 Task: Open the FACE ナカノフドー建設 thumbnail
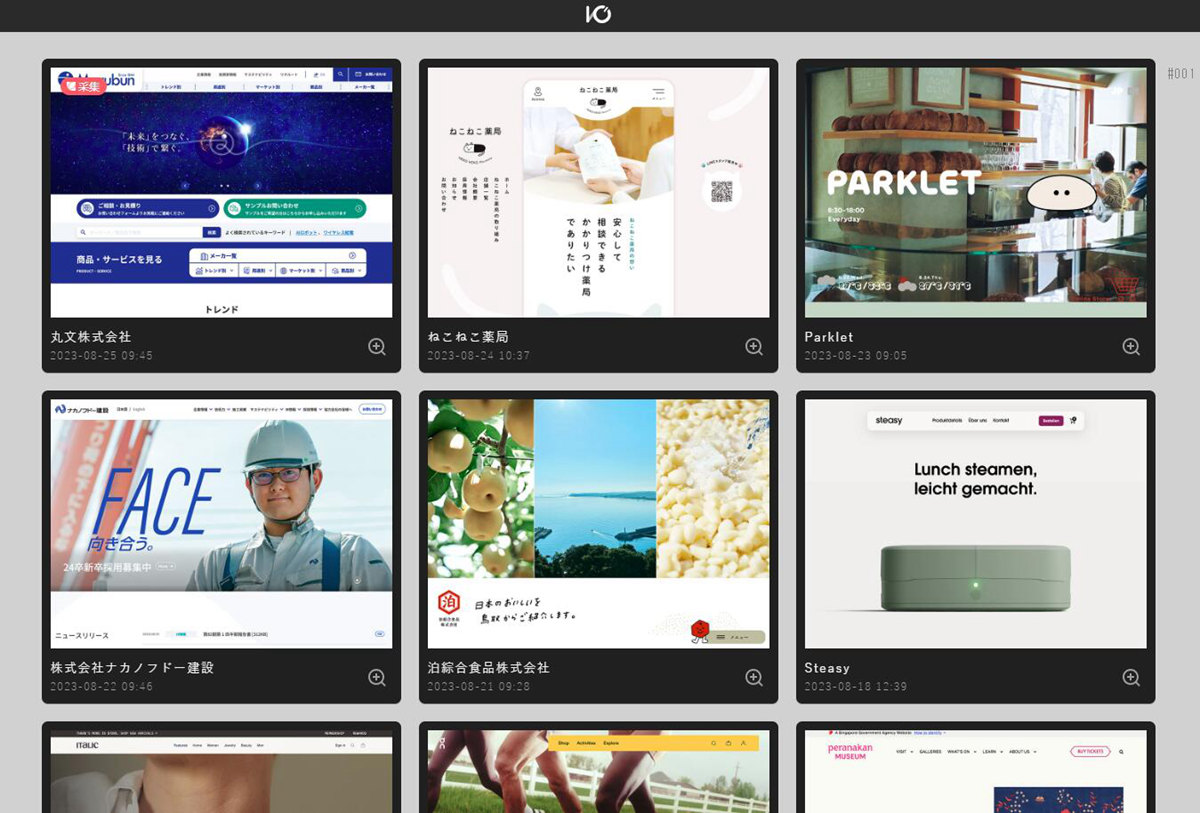pyautogui.click(x=222, y=524)
